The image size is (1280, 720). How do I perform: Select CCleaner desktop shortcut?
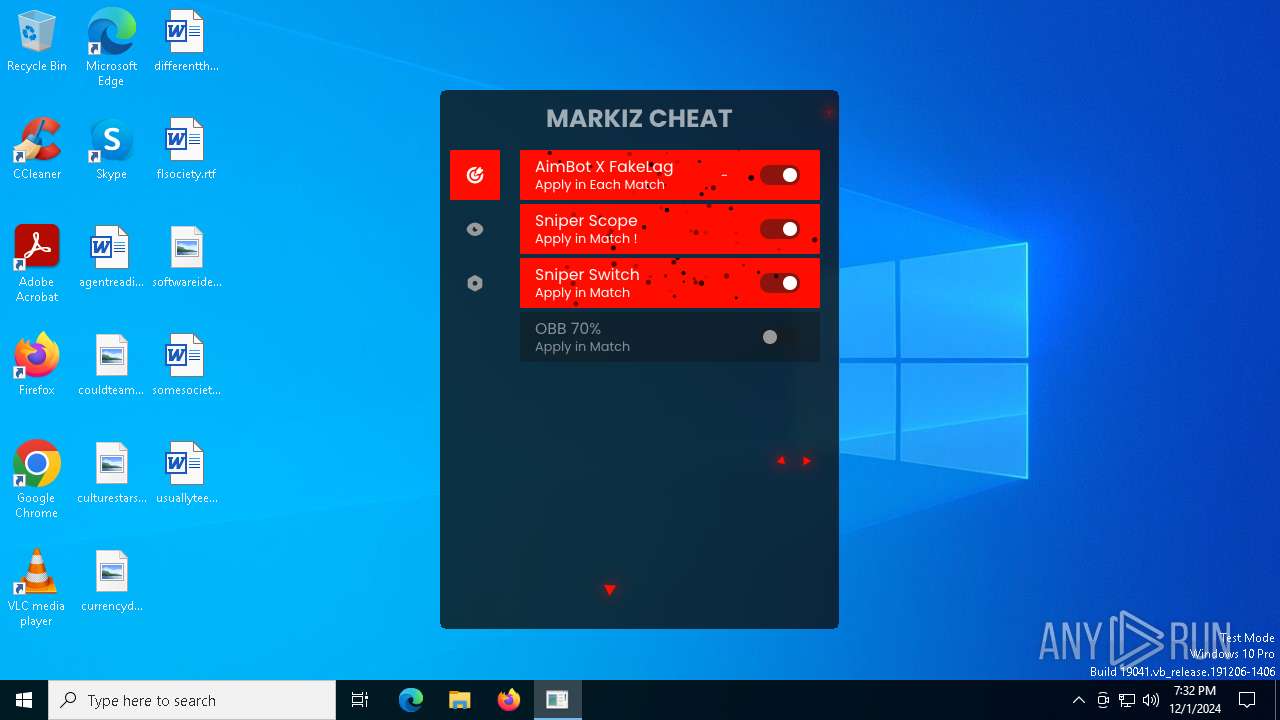pyautogui.click(x=37, y=150)
